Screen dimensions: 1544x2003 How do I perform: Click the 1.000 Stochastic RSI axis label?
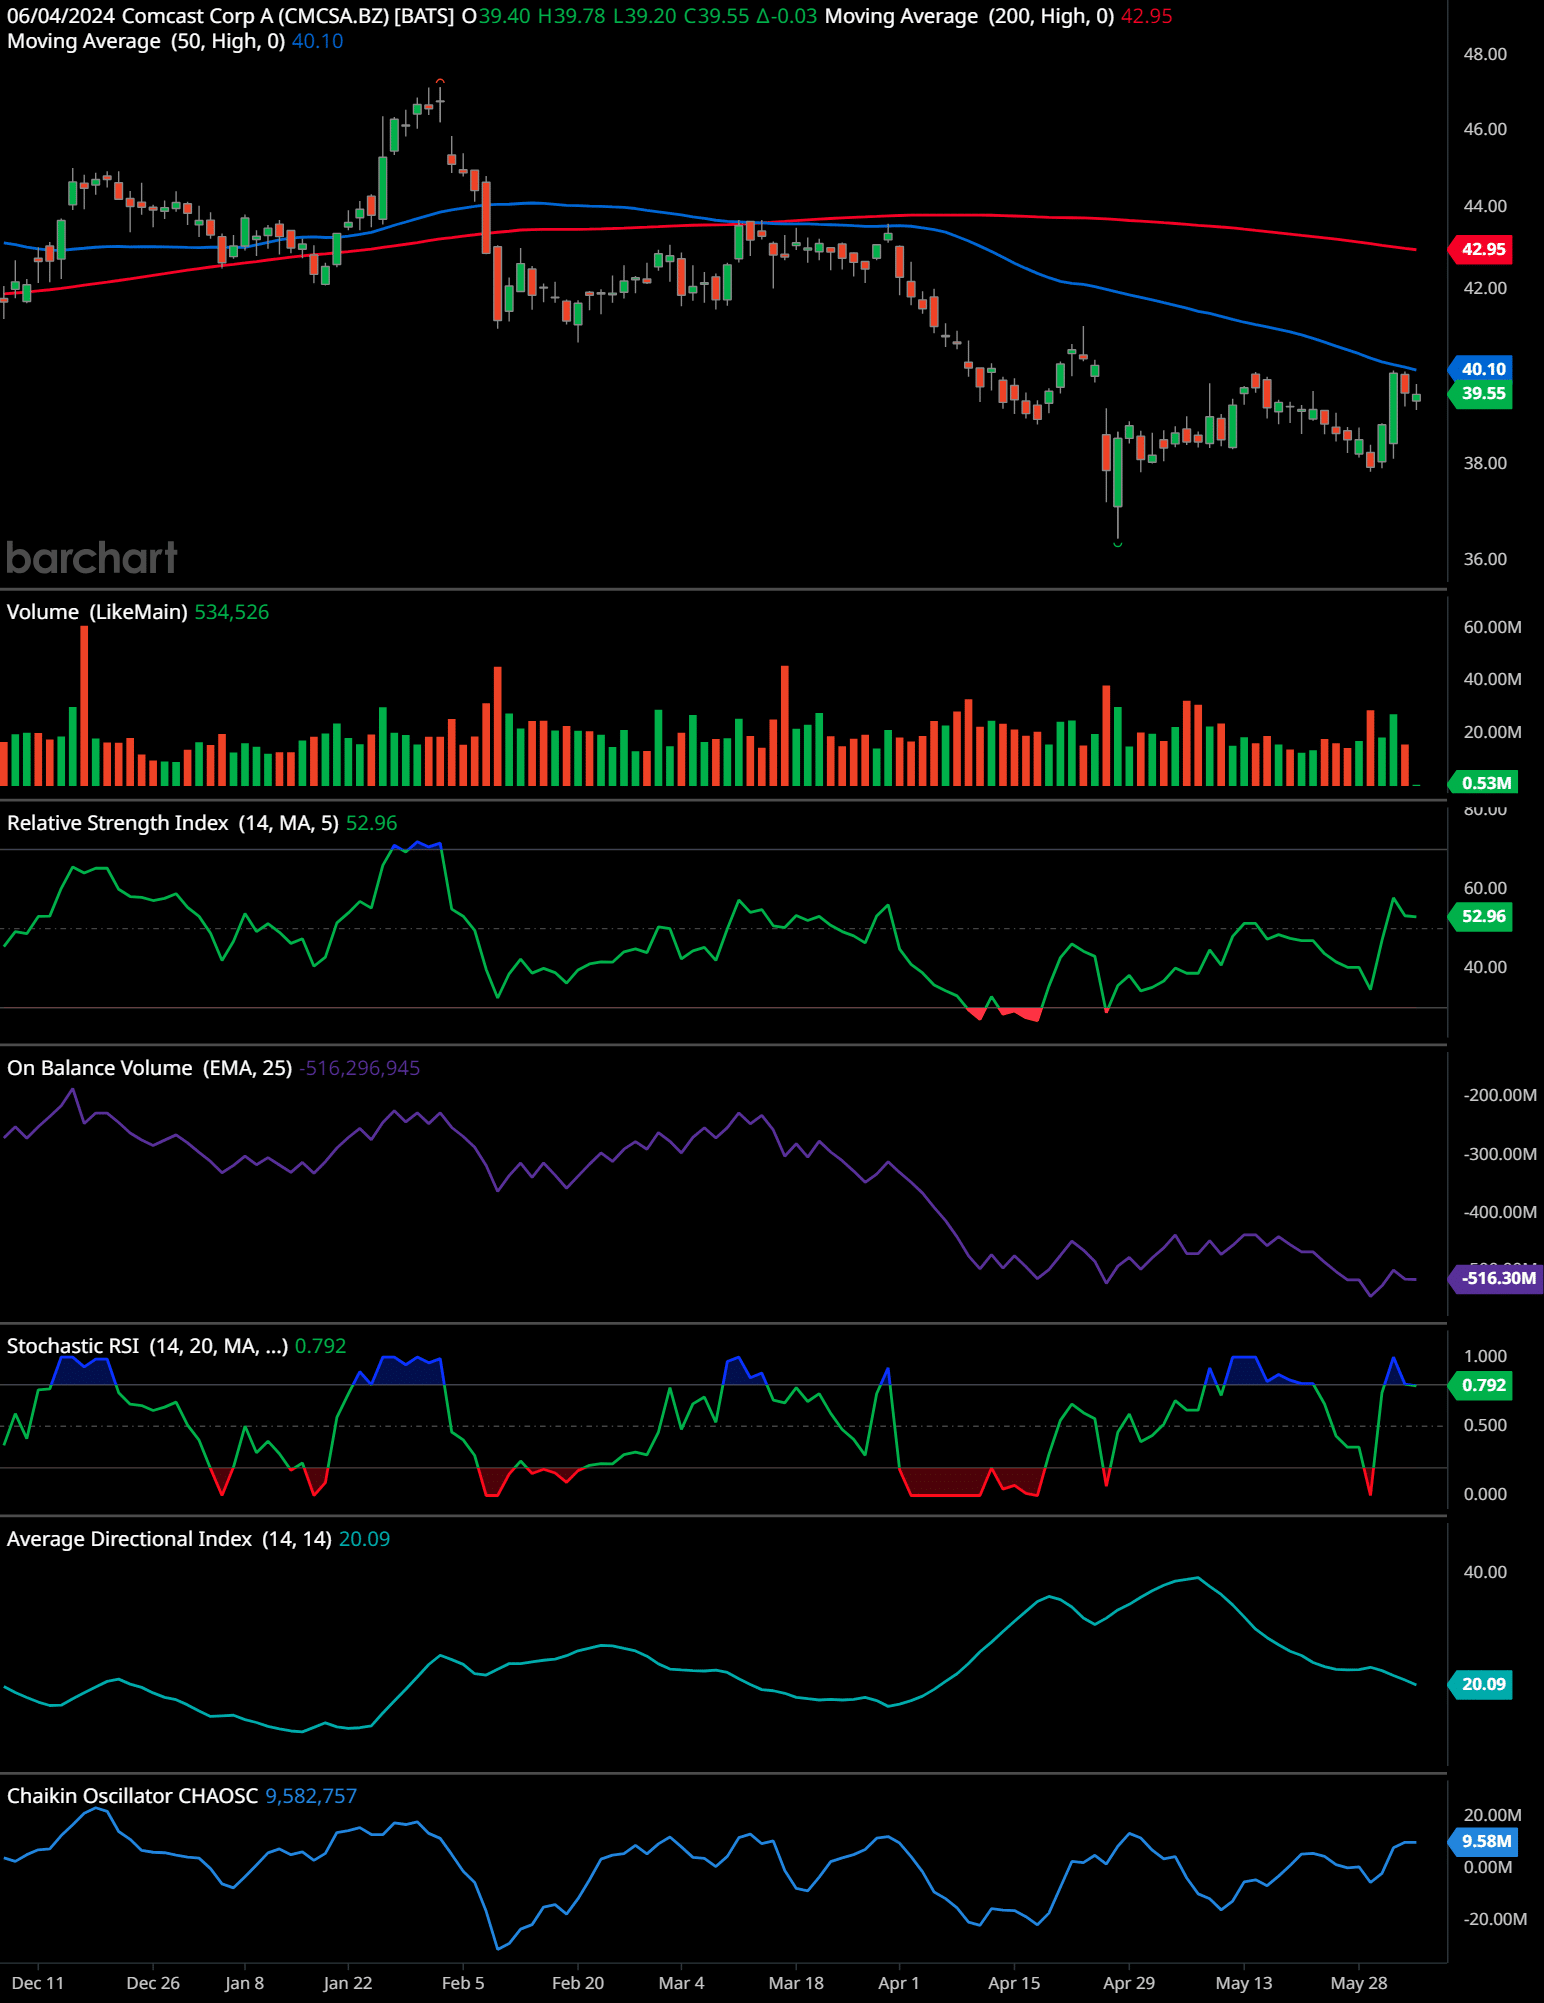tap(1485, 1356)
